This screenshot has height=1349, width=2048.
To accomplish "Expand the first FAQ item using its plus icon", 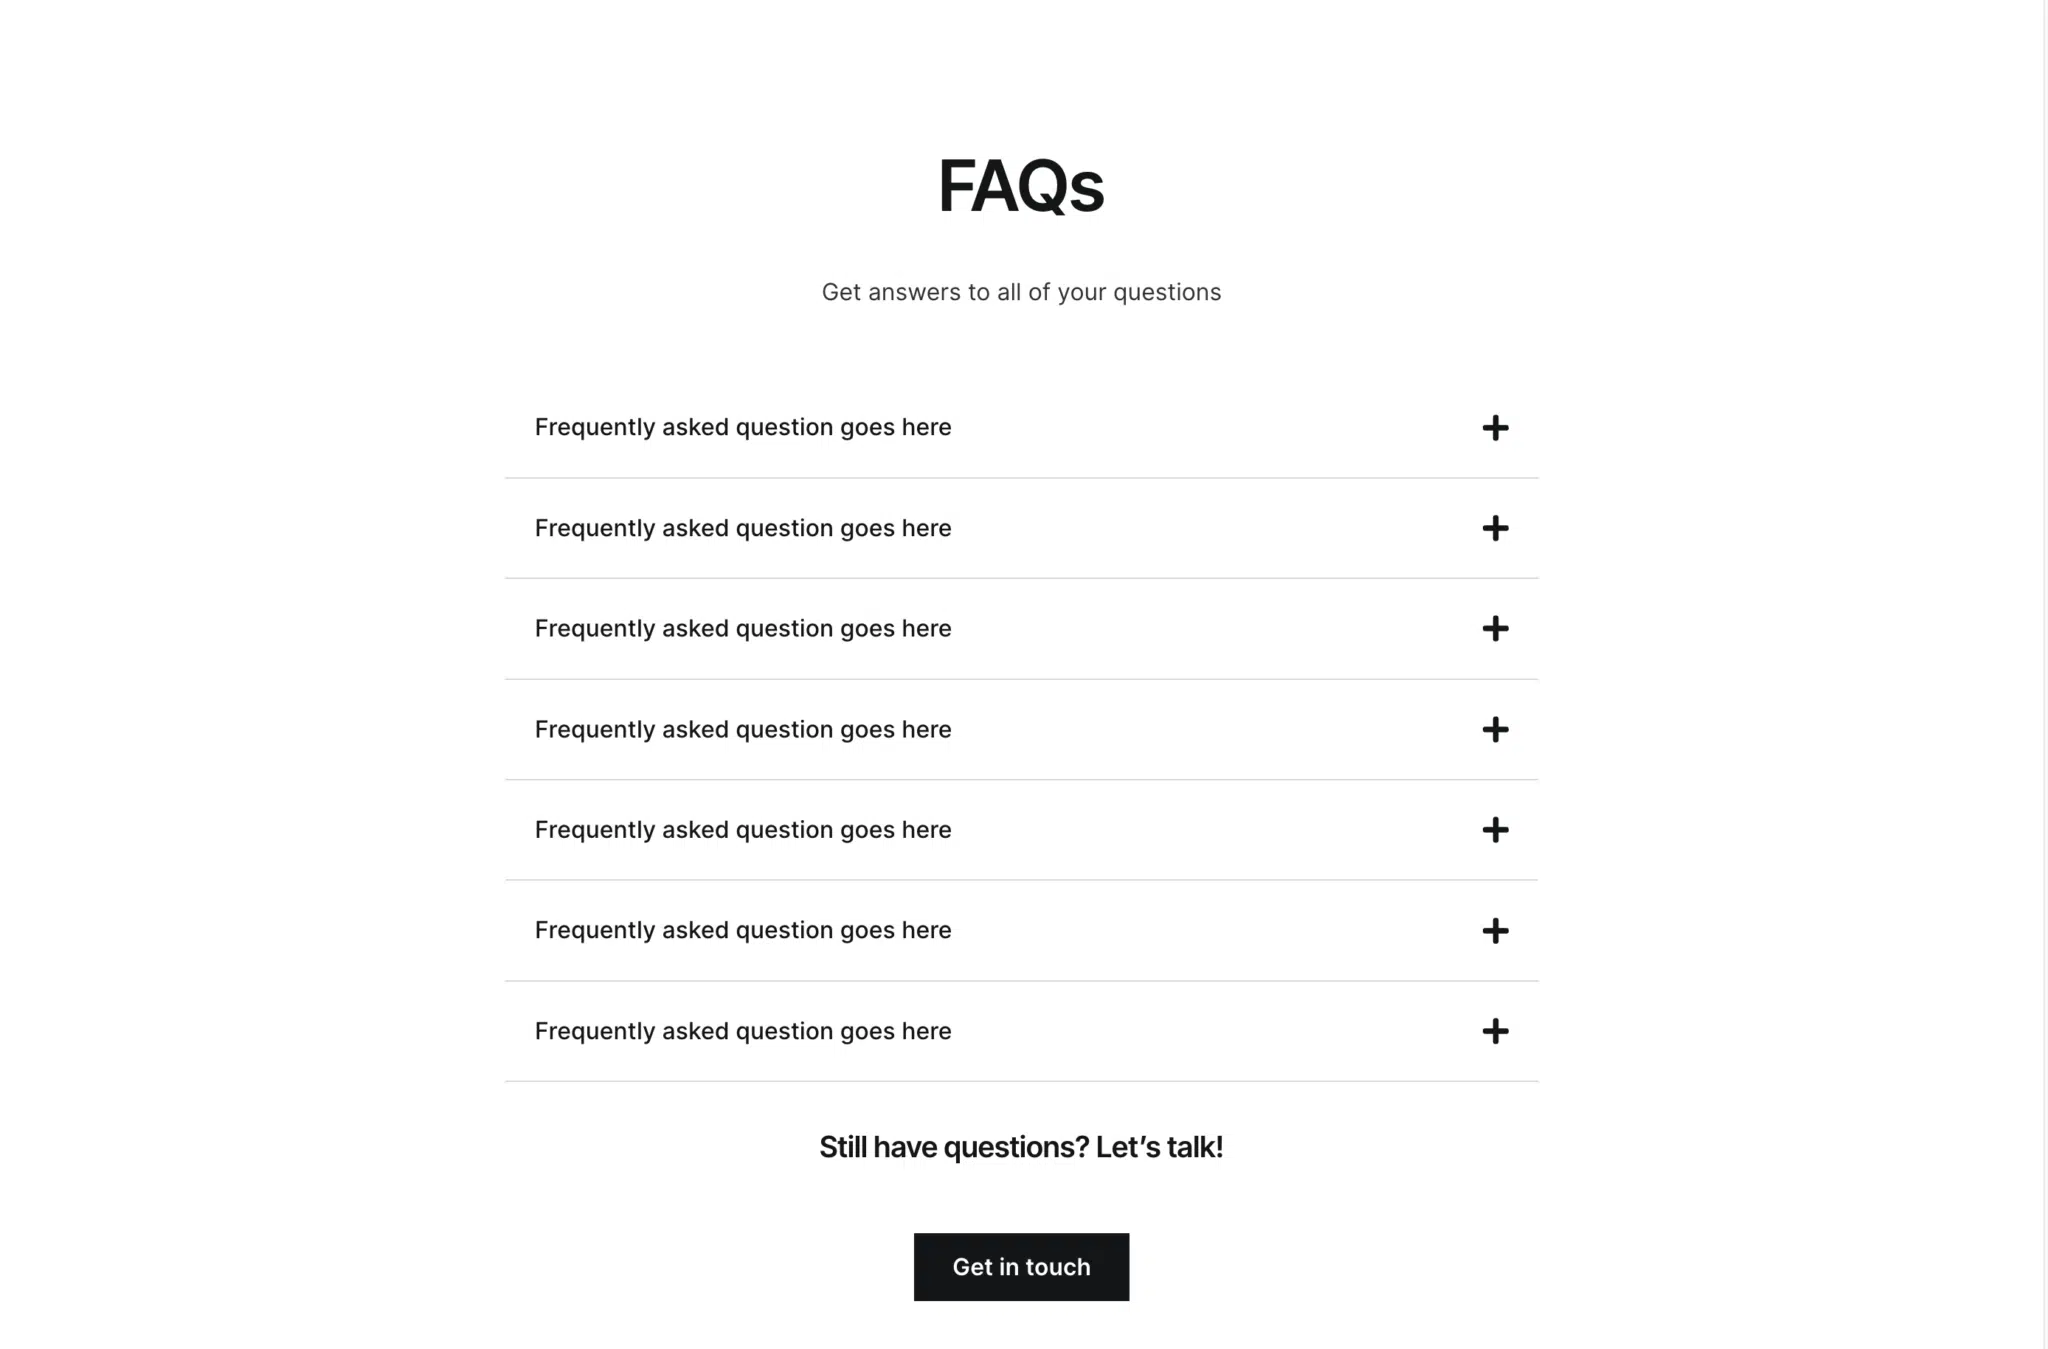I will [x=1496, y=428].
